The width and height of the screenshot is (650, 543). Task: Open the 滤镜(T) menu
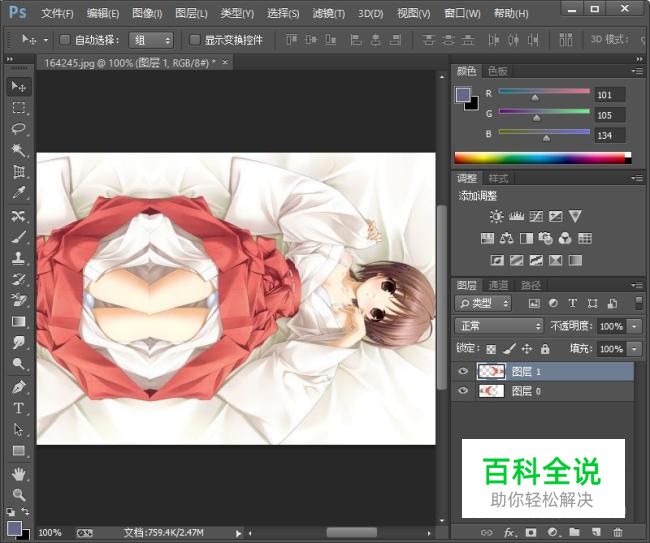(329, 14)
